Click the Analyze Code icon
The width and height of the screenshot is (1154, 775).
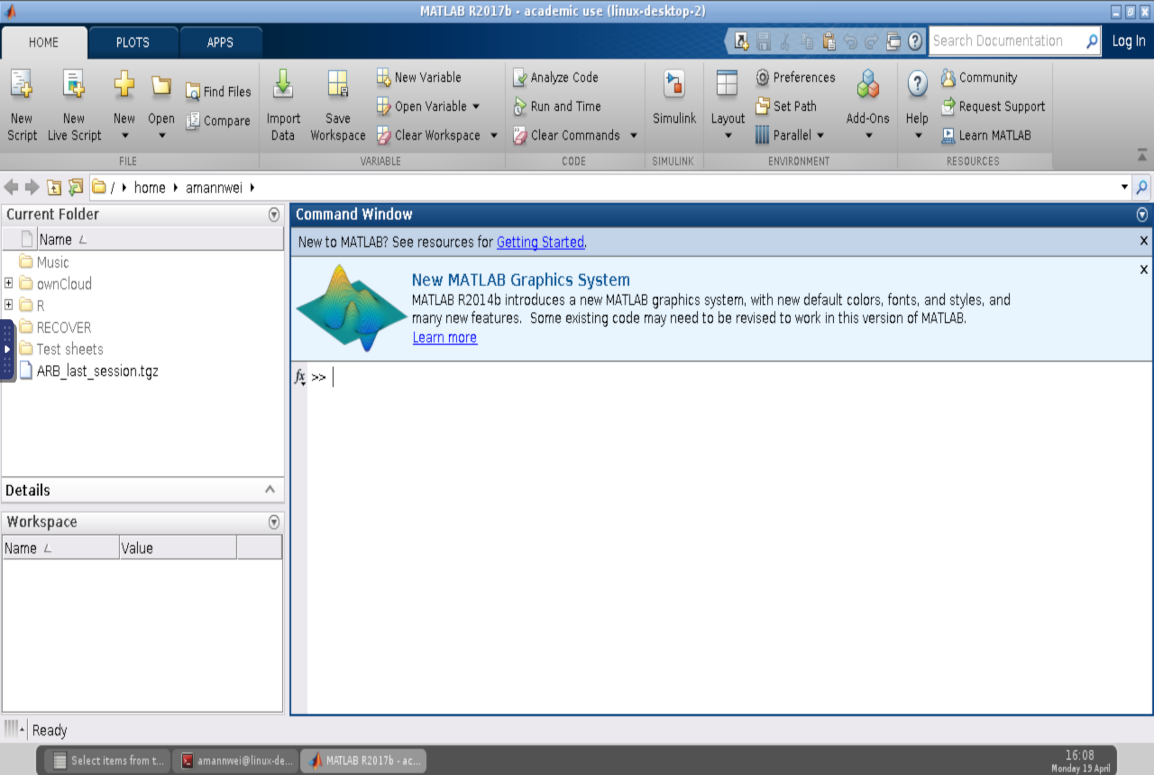(x=520, y=78)
